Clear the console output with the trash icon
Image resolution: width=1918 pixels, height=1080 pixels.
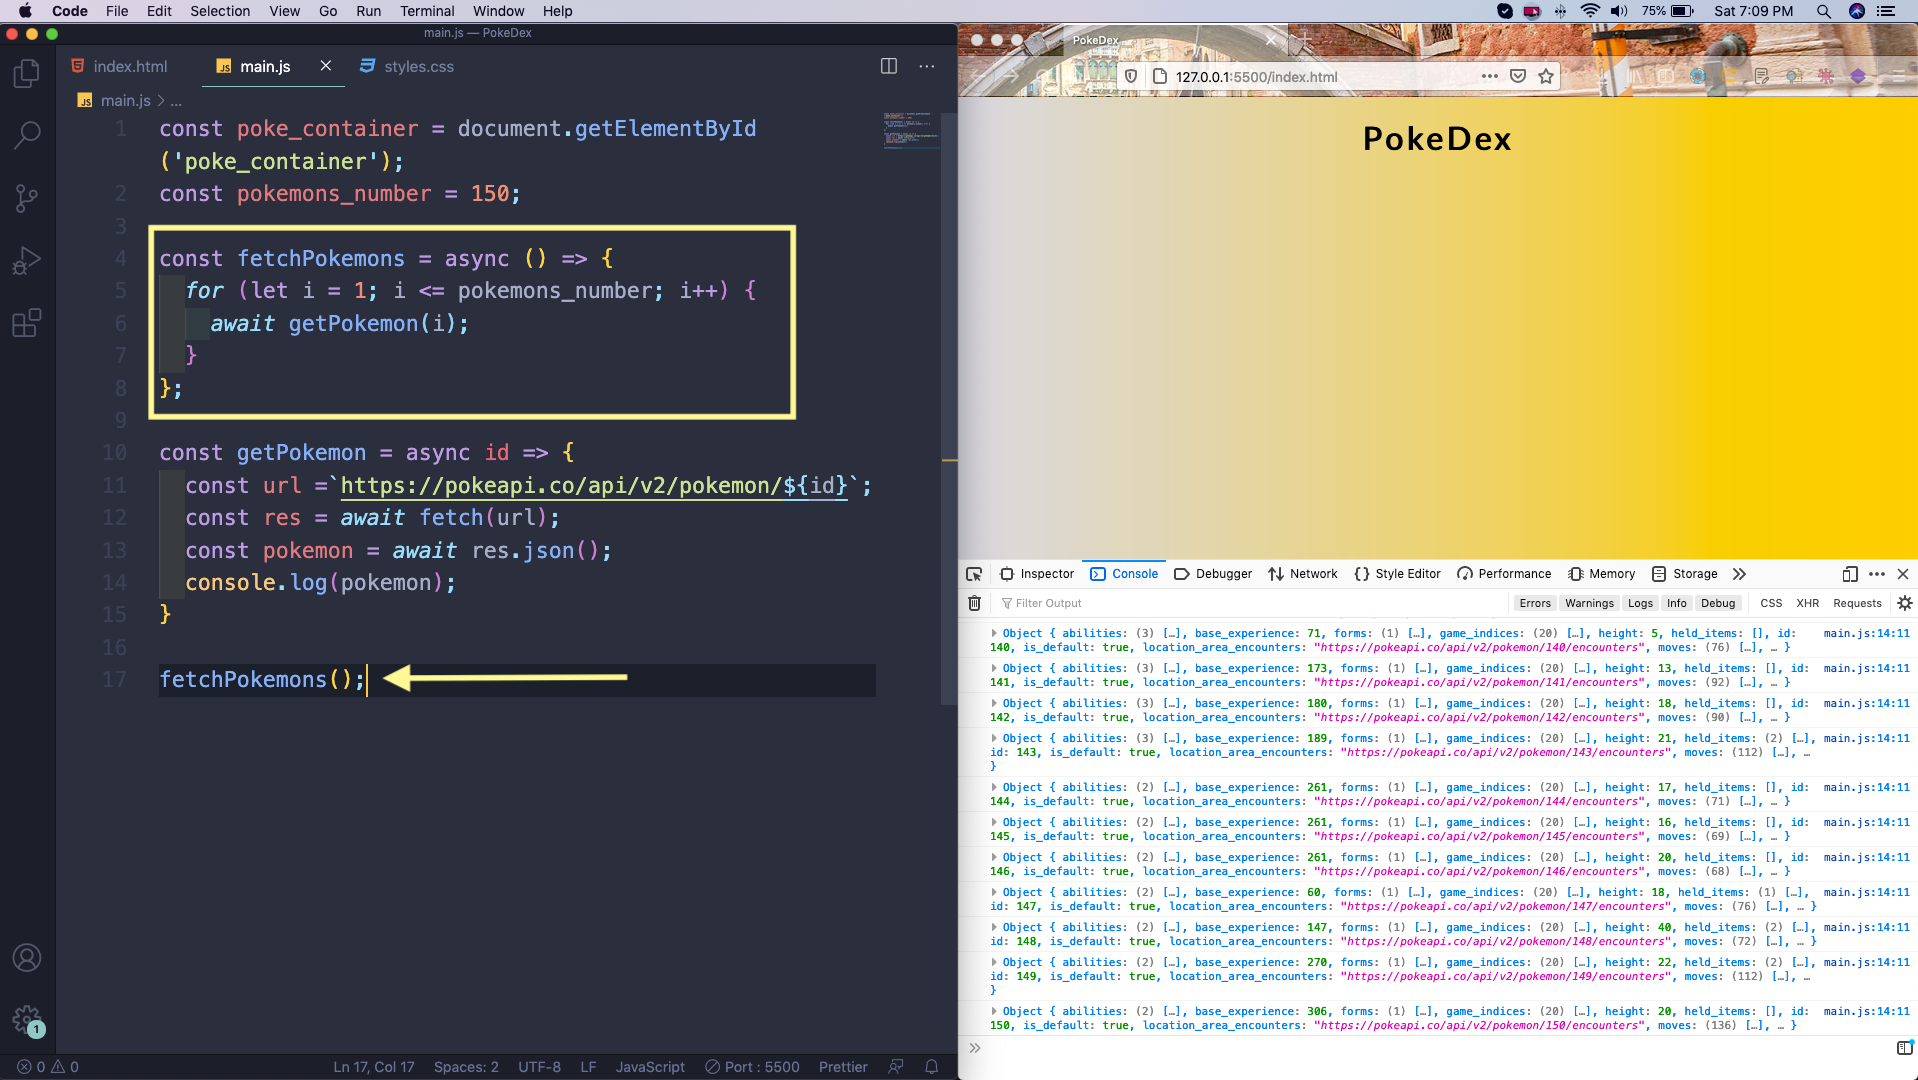pos(974,603)
